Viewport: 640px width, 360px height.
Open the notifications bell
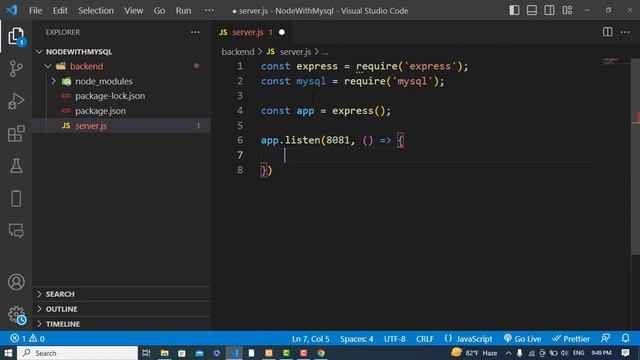click(625, 338)
